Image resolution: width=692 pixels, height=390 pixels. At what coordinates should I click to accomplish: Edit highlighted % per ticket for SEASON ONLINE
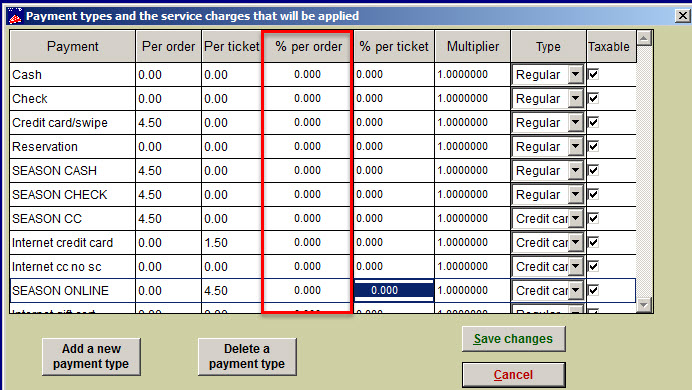pyautogui.click(x=394, y=290)
